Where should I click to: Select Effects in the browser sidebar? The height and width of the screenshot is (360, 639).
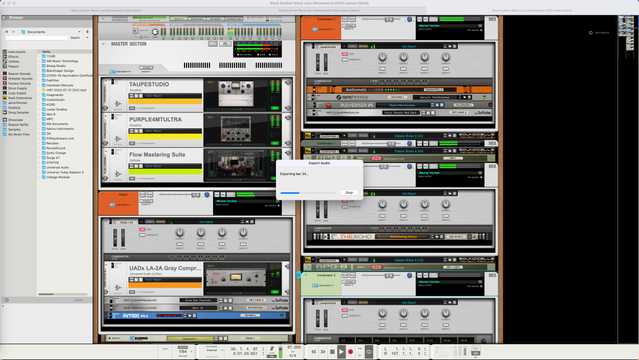13,57
